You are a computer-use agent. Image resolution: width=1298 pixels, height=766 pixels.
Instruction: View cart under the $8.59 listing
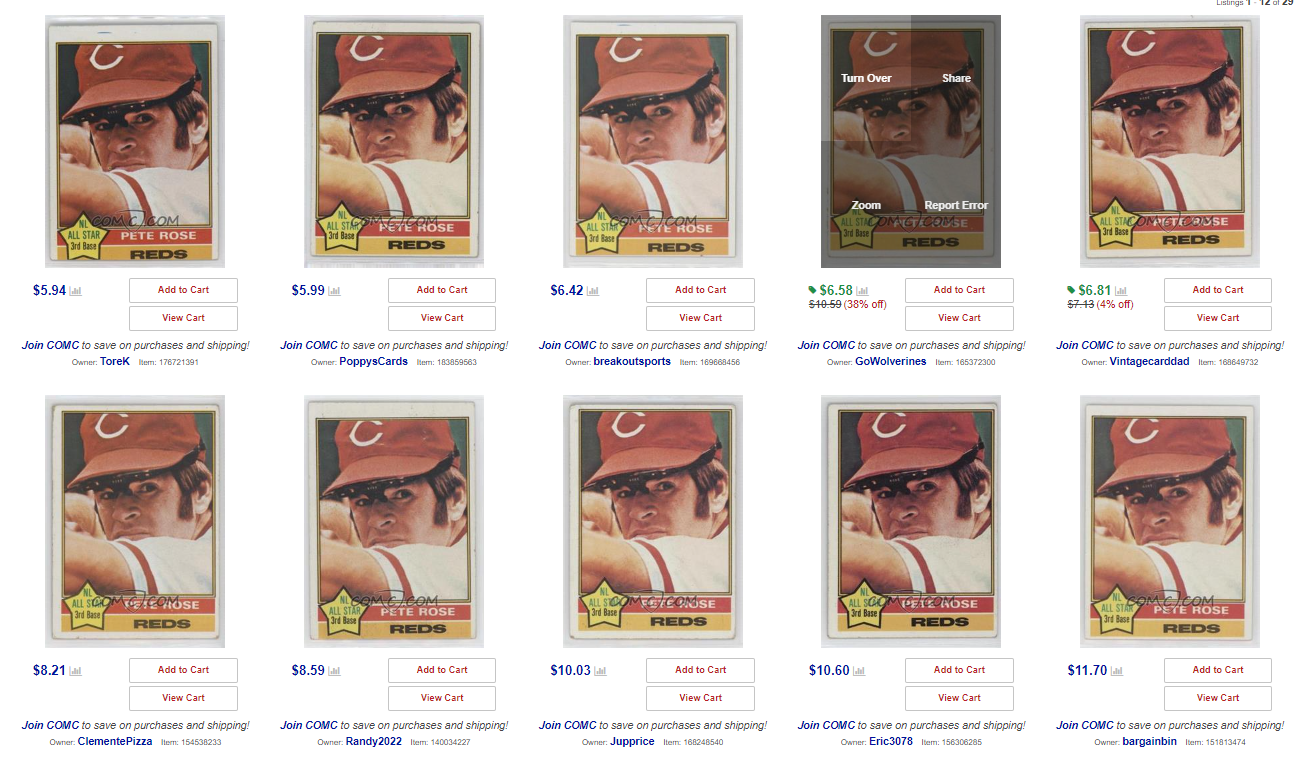[x=442, y=698]
